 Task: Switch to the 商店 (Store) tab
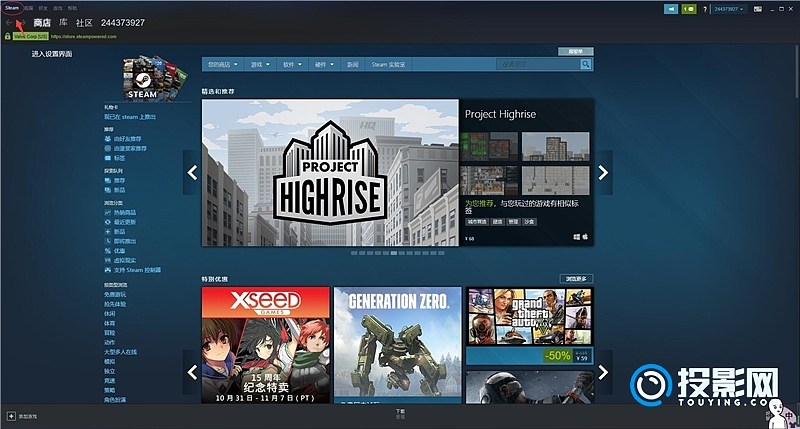click(x=42, y=22)
